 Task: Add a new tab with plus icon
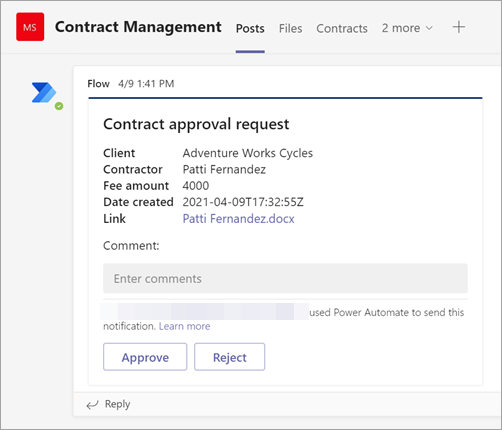[x=459, y=27]
